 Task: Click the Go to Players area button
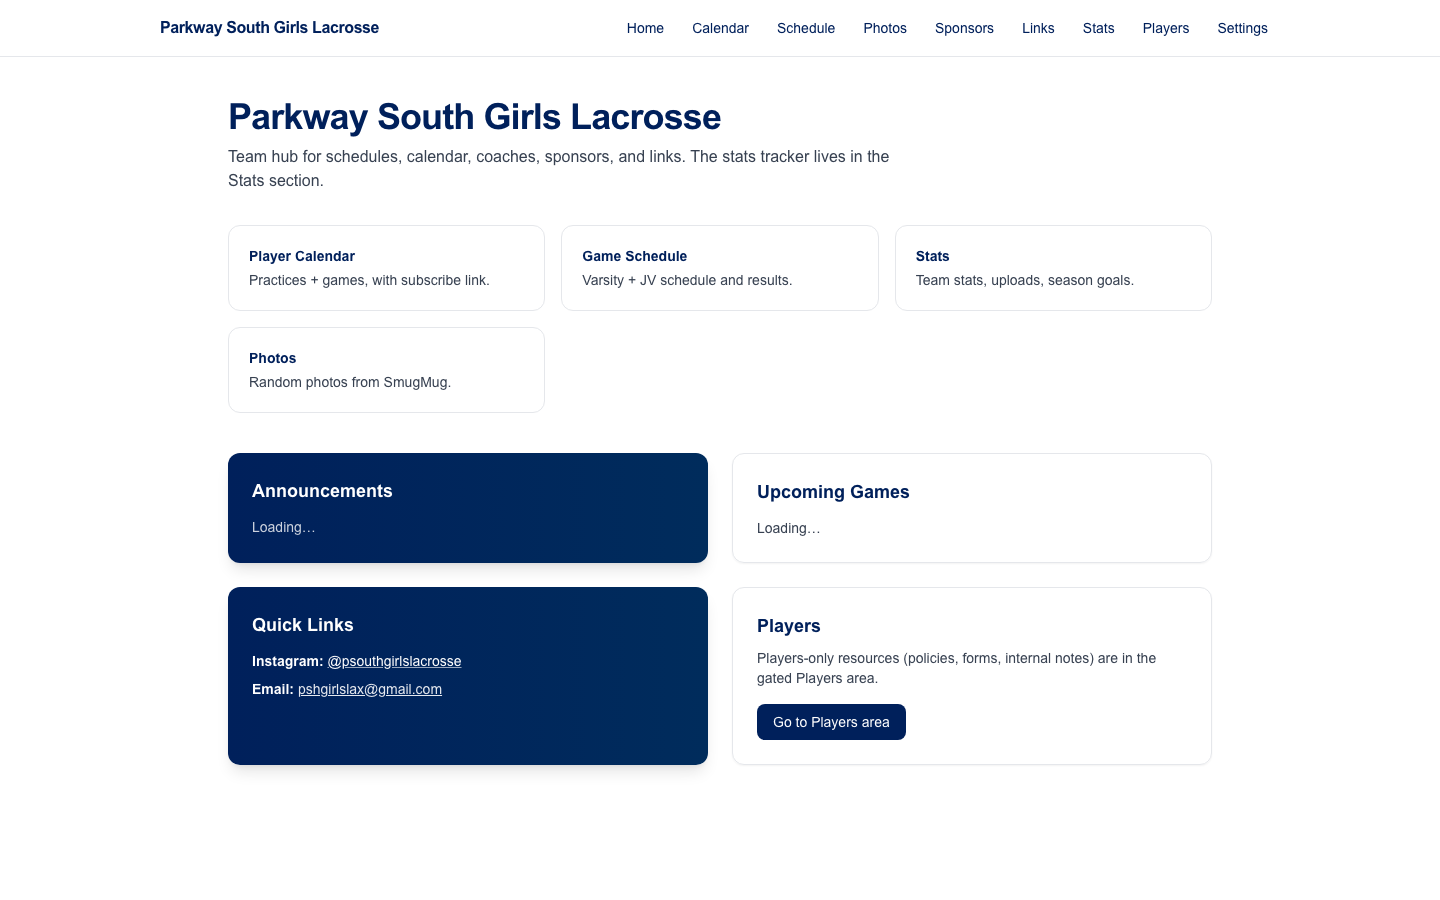[x=831, y=722]
